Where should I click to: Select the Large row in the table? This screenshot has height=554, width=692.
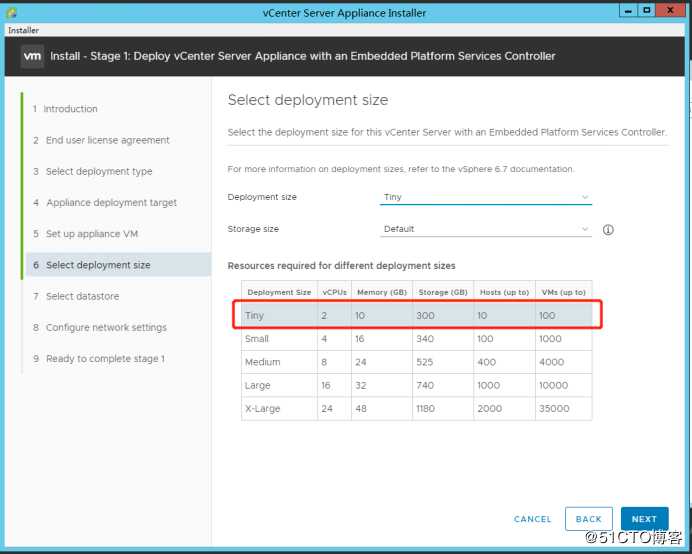click(417, 385)
